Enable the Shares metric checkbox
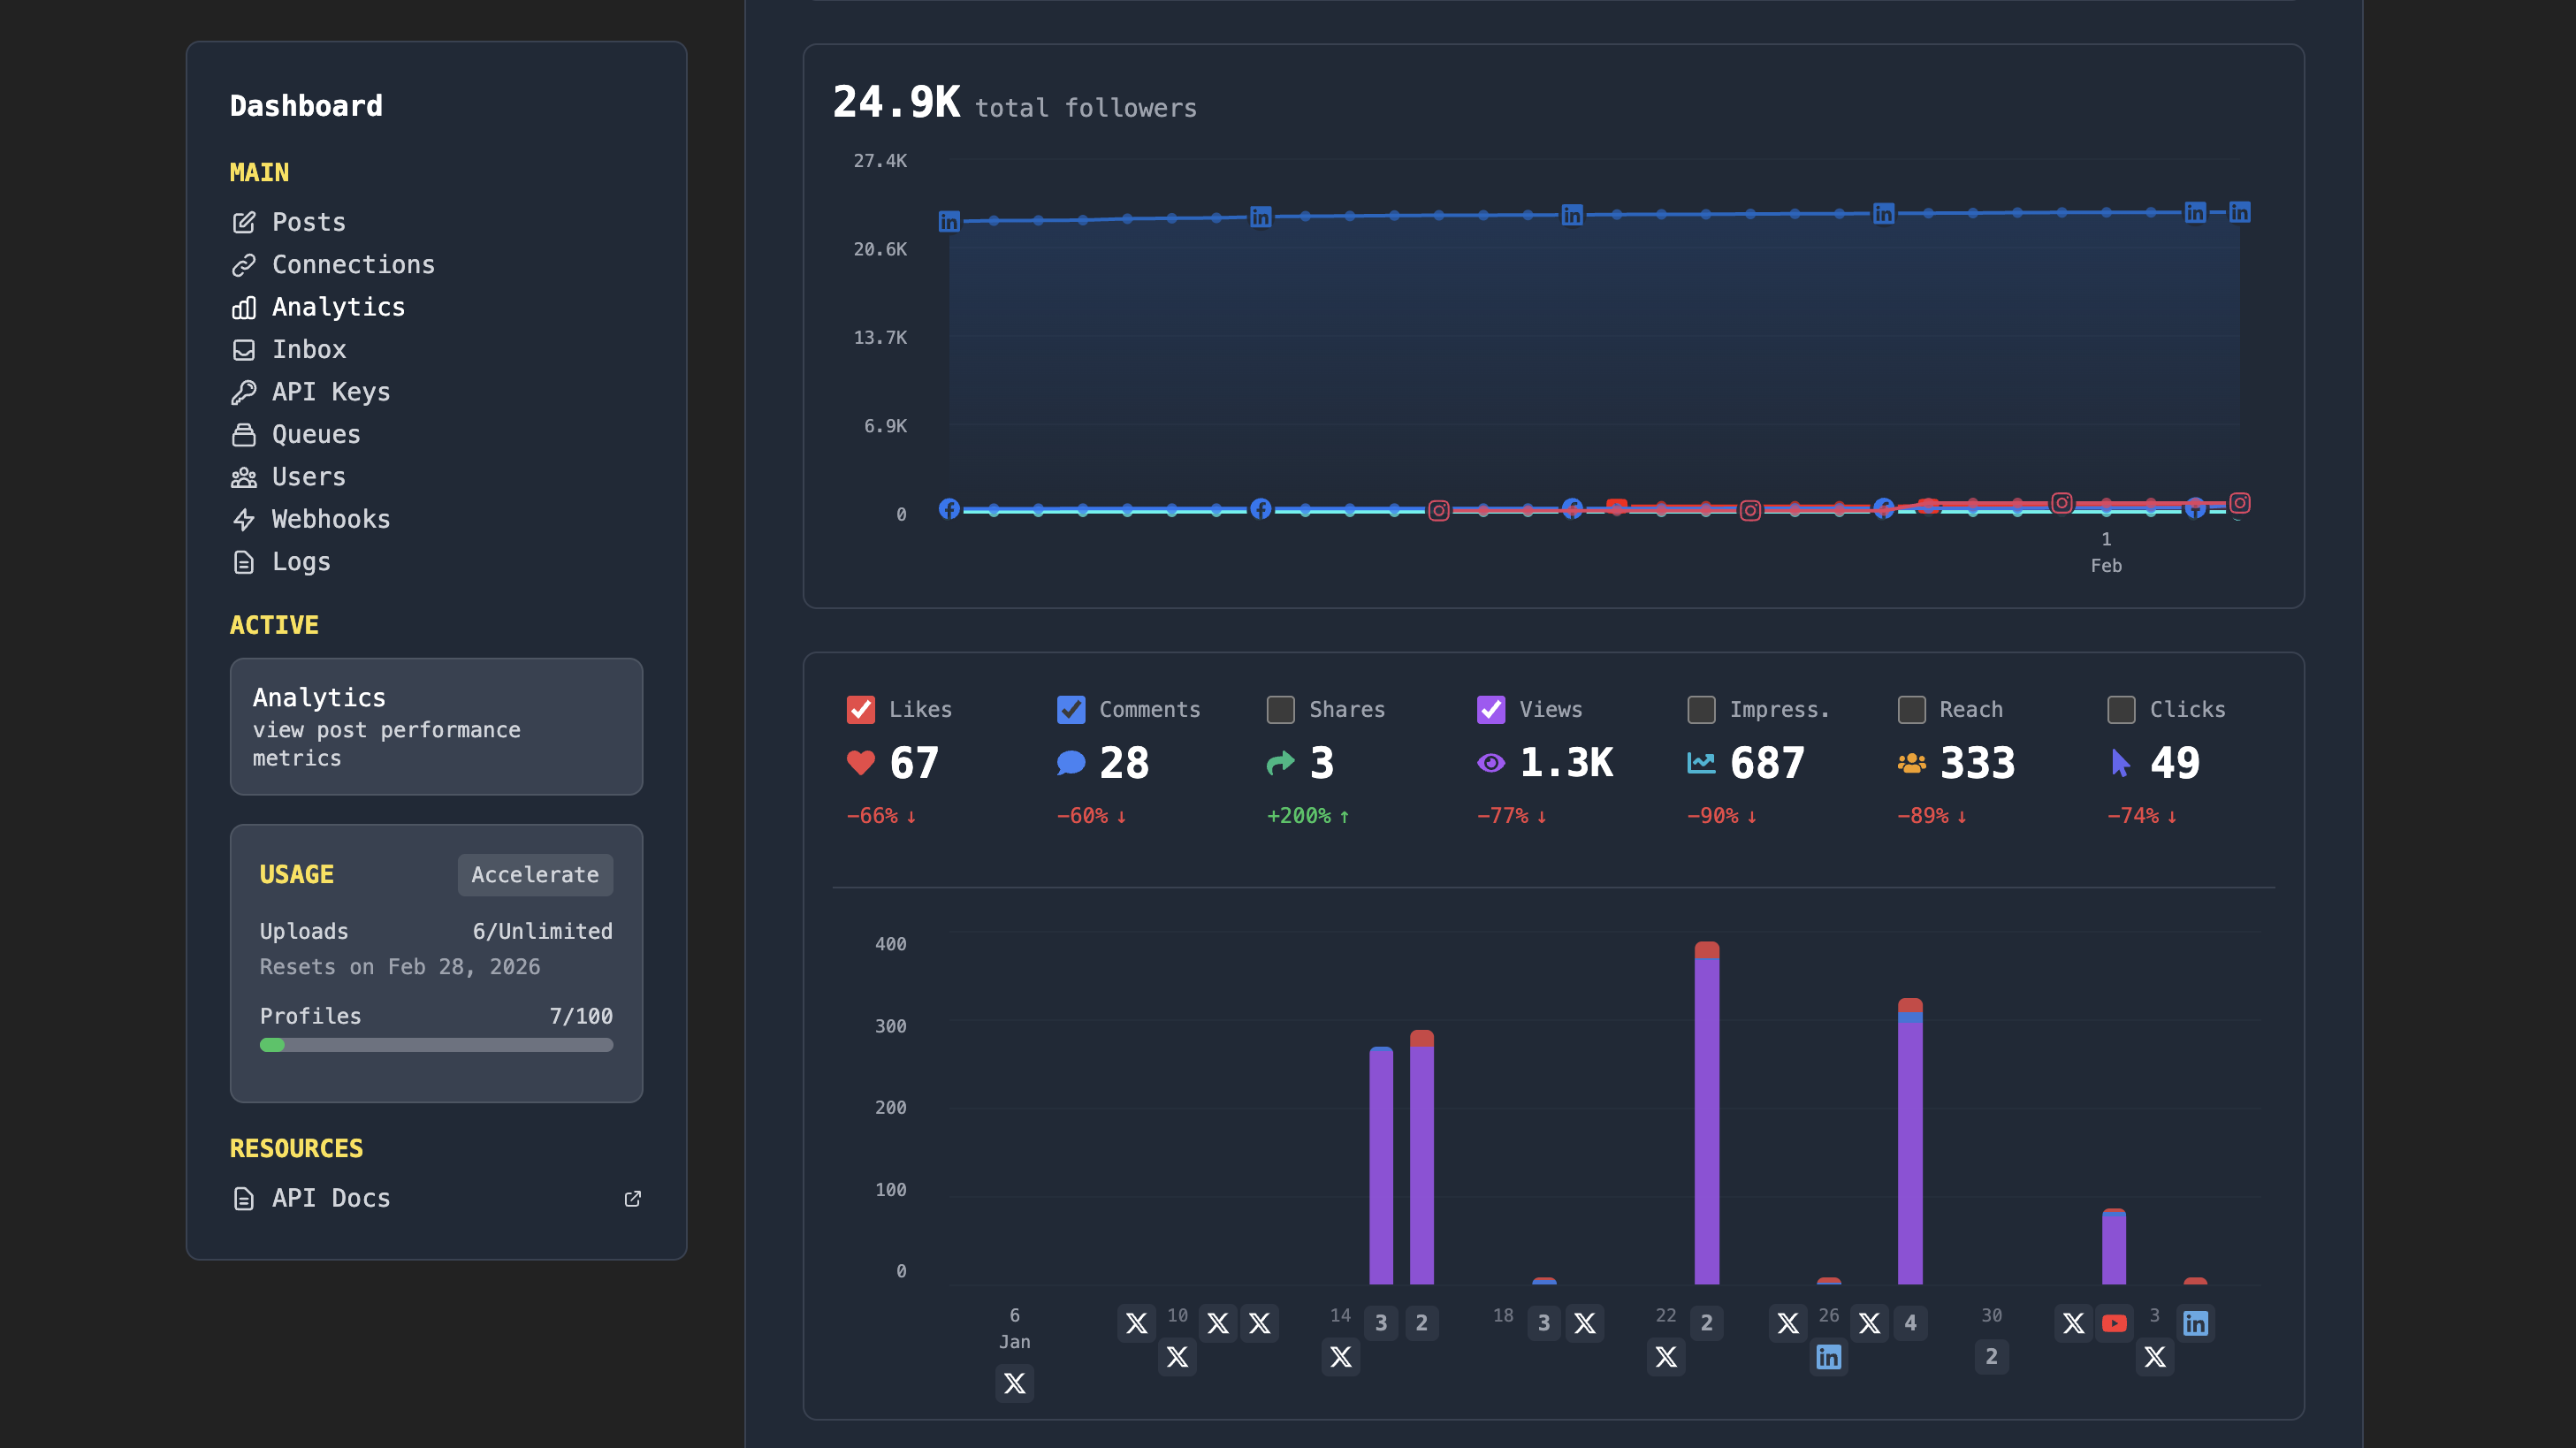This screenshot has width=2576, height=1448. (1280, 709)
